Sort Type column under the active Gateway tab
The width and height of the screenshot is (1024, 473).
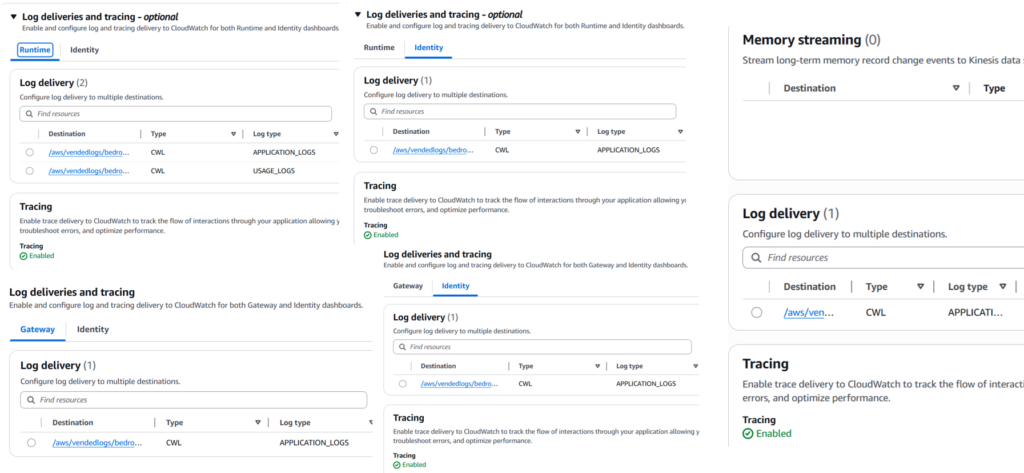[258, 423]
